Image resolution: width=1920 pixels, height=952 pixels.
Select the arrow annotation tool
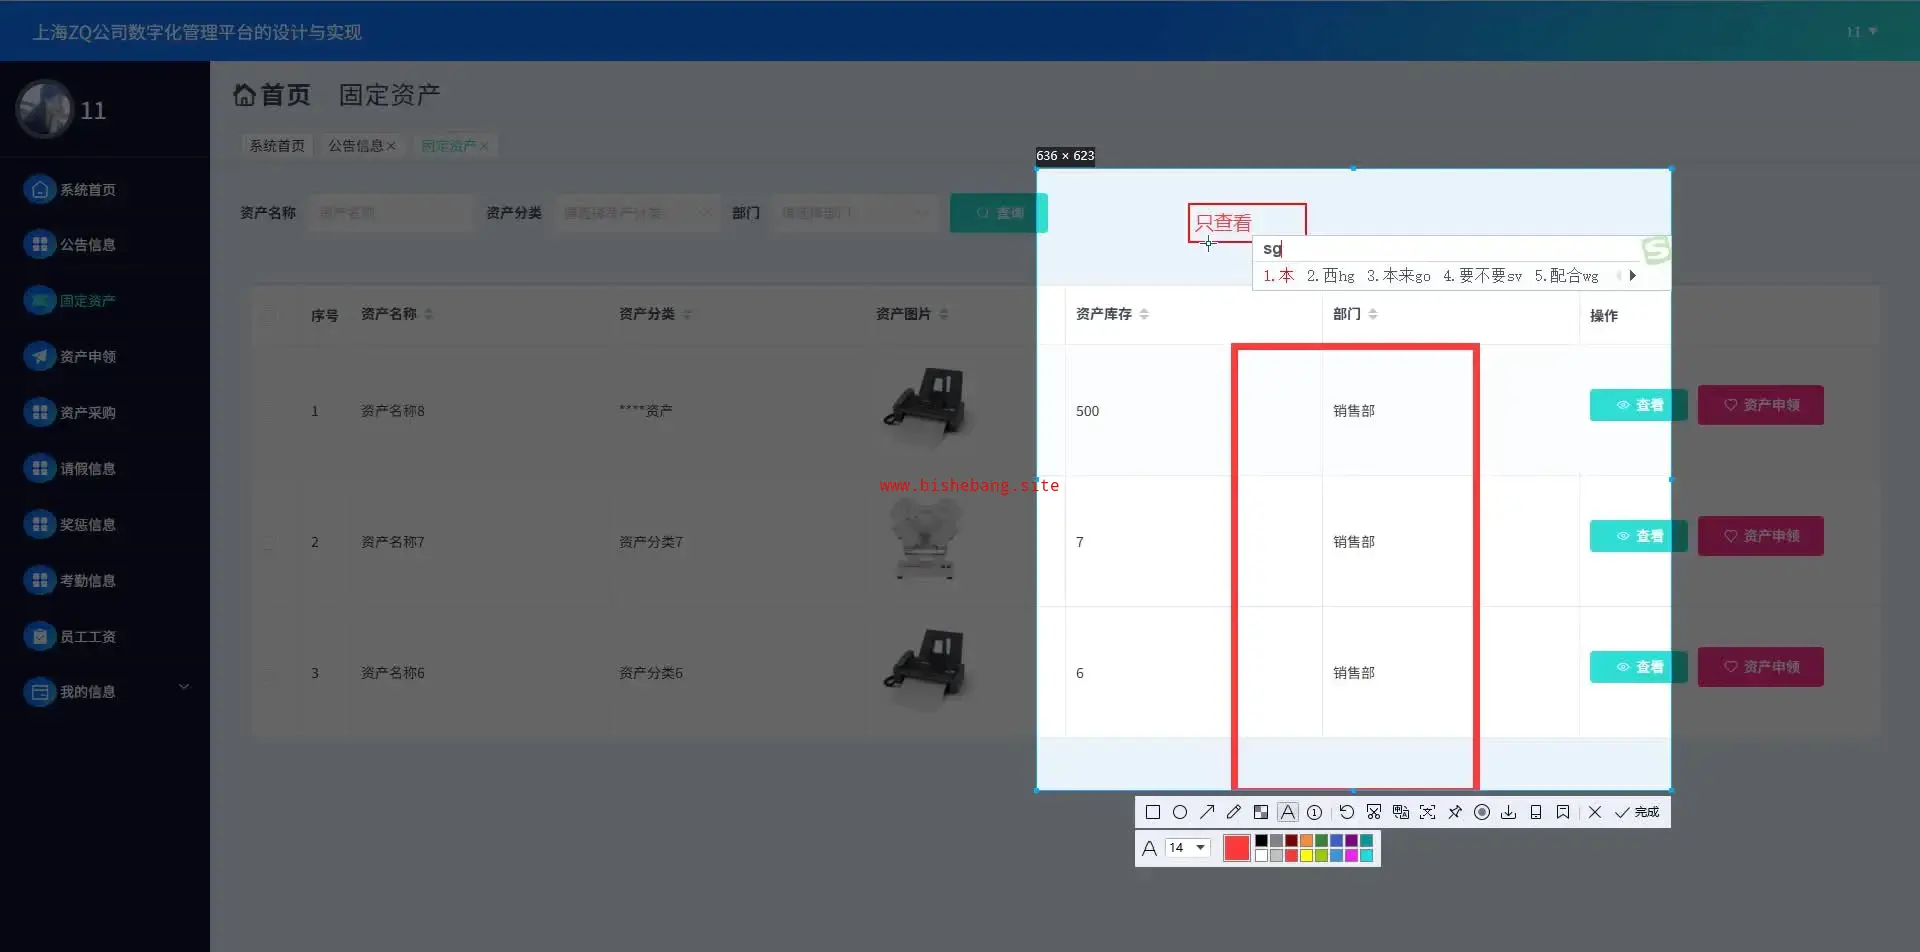point(1207,812)
